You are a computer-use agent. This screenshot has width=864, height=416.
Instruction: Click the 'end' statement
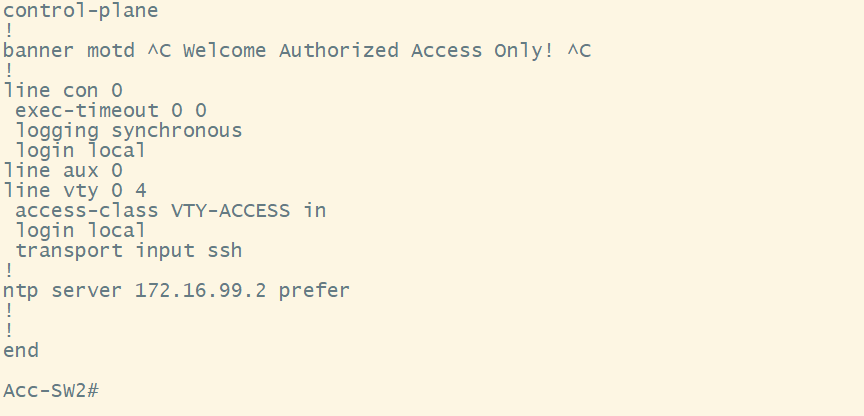(x=21, y=351)
